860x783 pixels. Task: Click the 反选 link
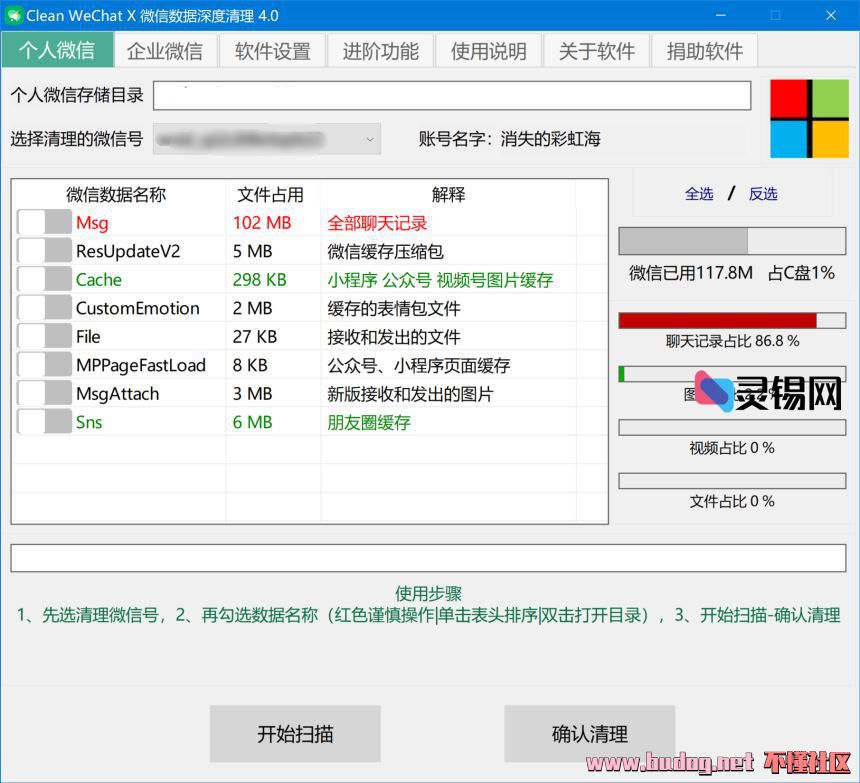point(763,194)
